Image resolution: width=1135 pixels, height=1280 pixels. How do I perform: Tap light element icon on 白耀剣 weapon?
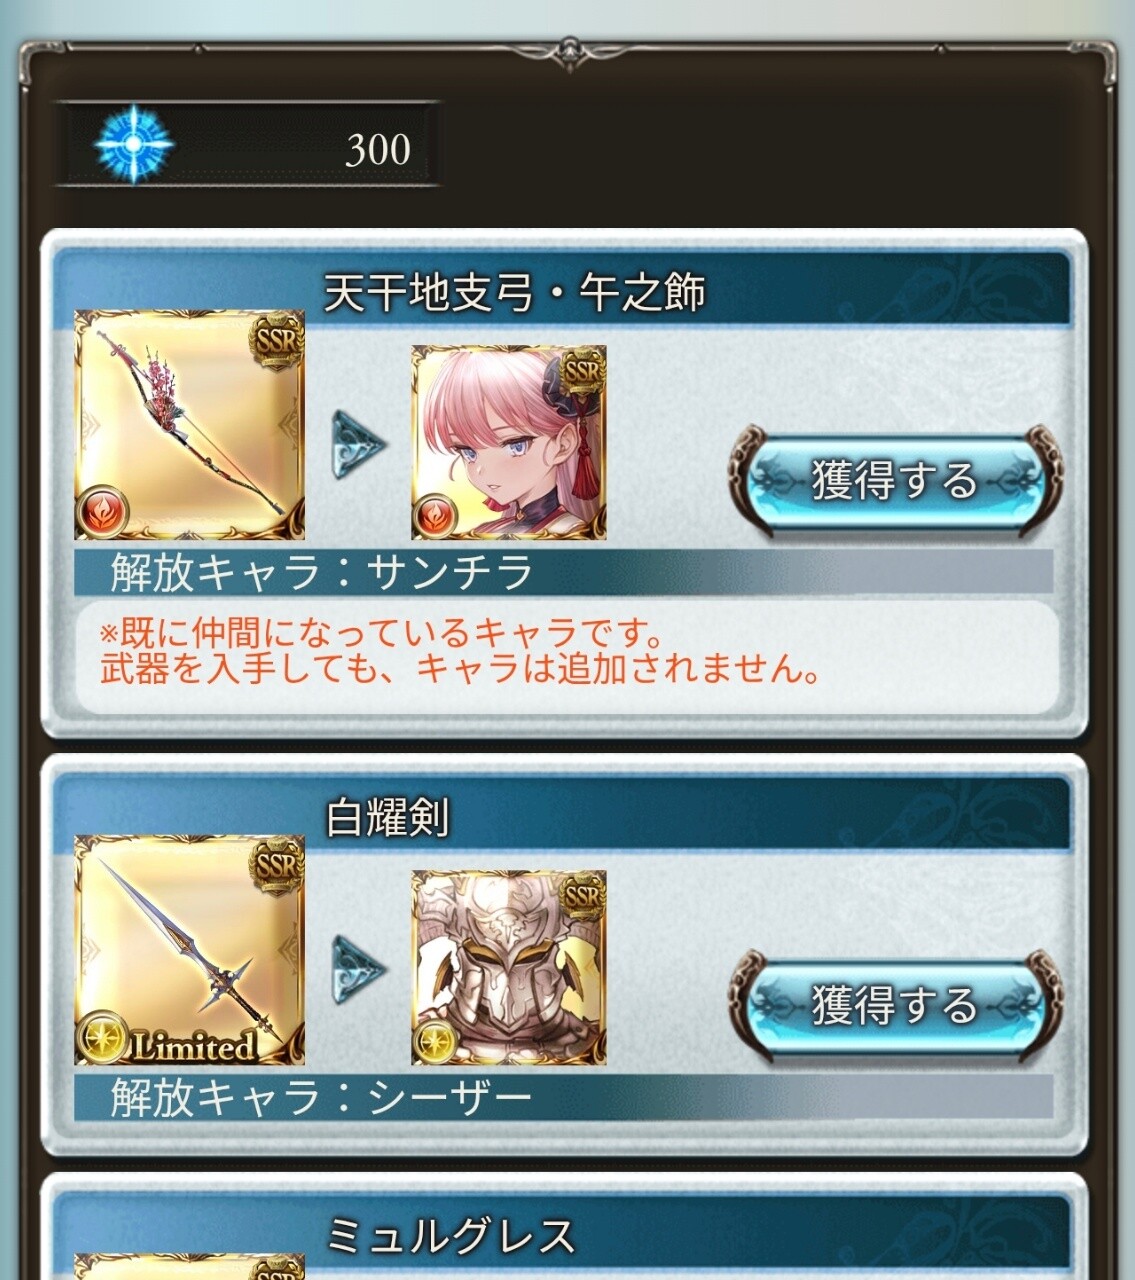tap(103, 1038)
